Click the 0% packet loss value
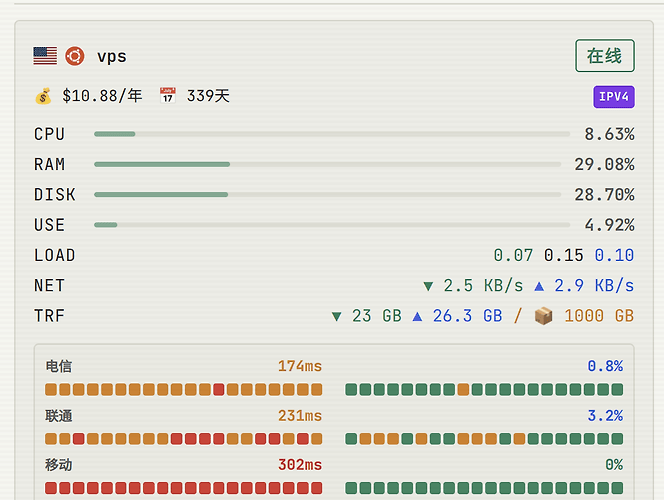664x500 pixels. 614,465
